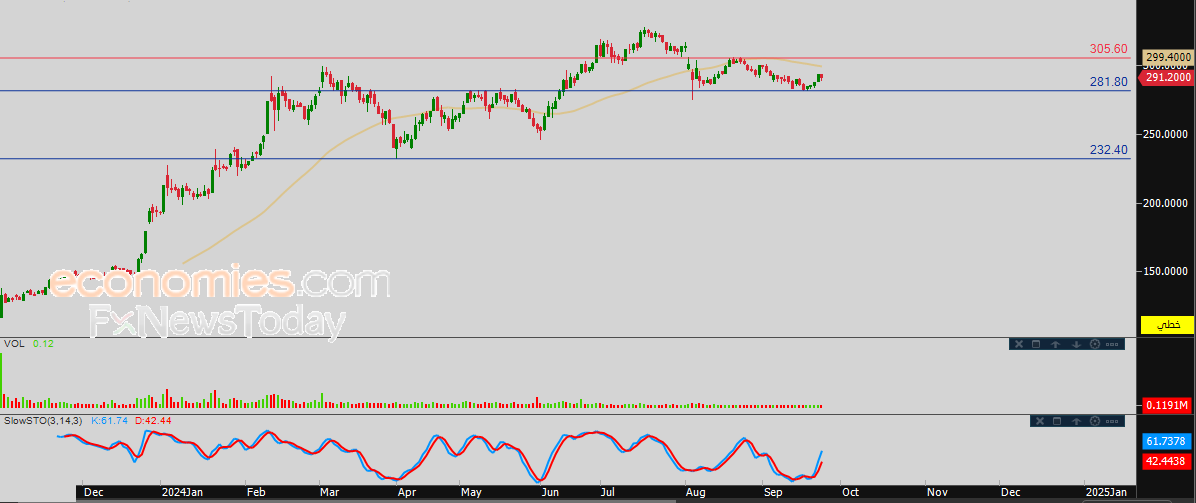
Task: Click the 150.0000 price axis label
Action: [1165, 271]
